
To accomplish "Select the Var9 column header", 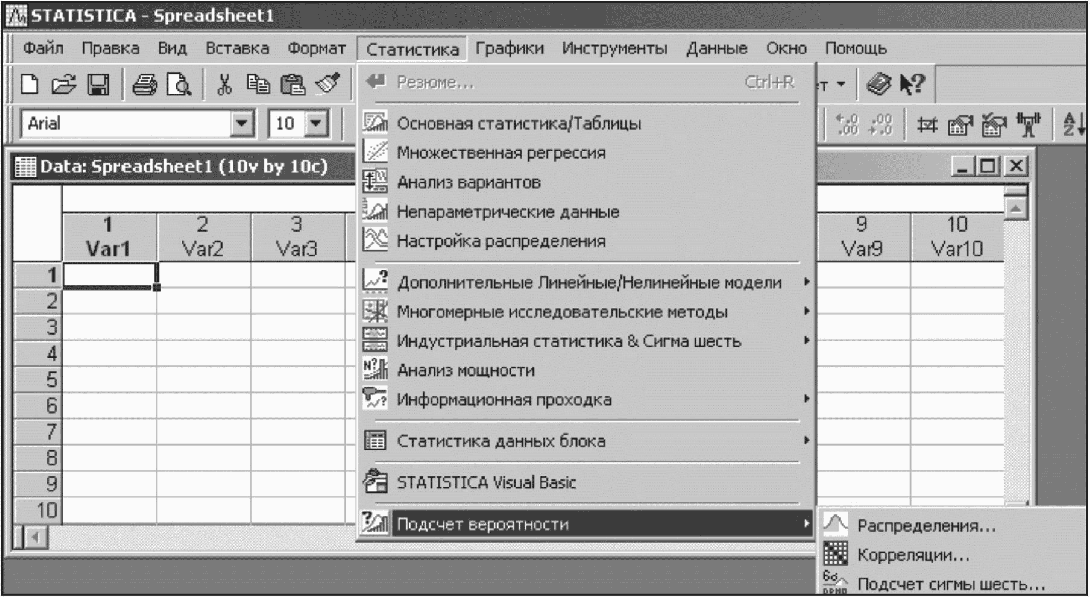I will tap(863, 237).
